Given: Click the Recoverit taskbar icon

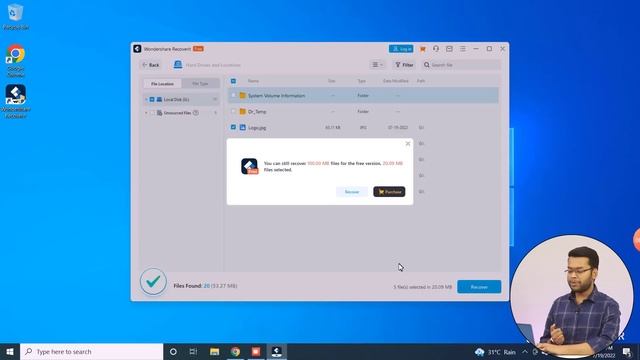Looking at the screenshot, I should (277, 351).
